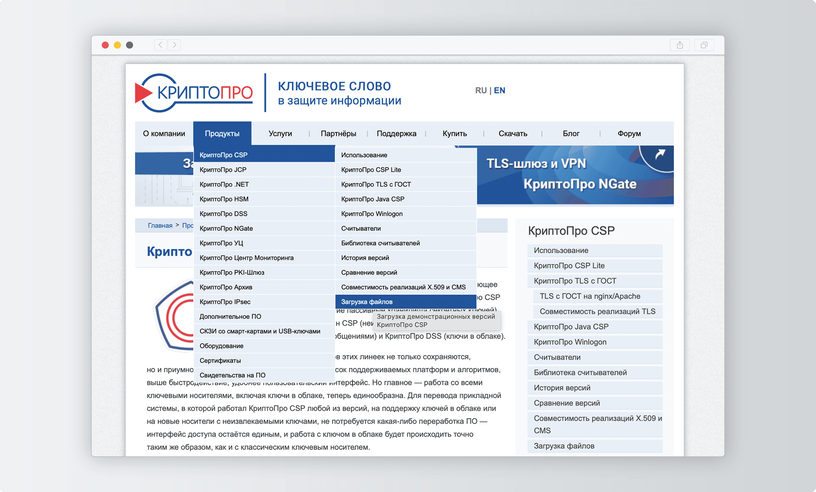Choose Библиотека считывателей in submenu
This screenshot has width=816, height=492.
406,243
